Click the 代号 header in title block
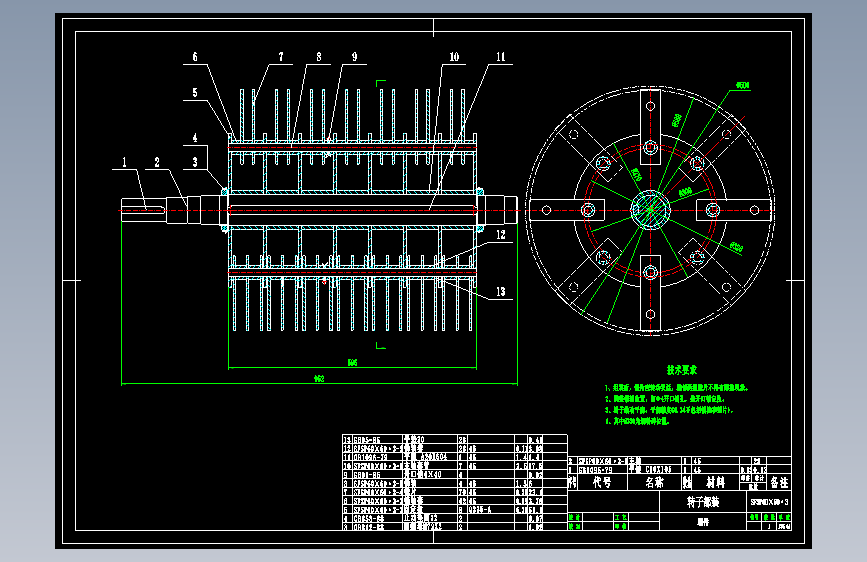The height and width of the screenshot is (562, 867). coord(602,482)
